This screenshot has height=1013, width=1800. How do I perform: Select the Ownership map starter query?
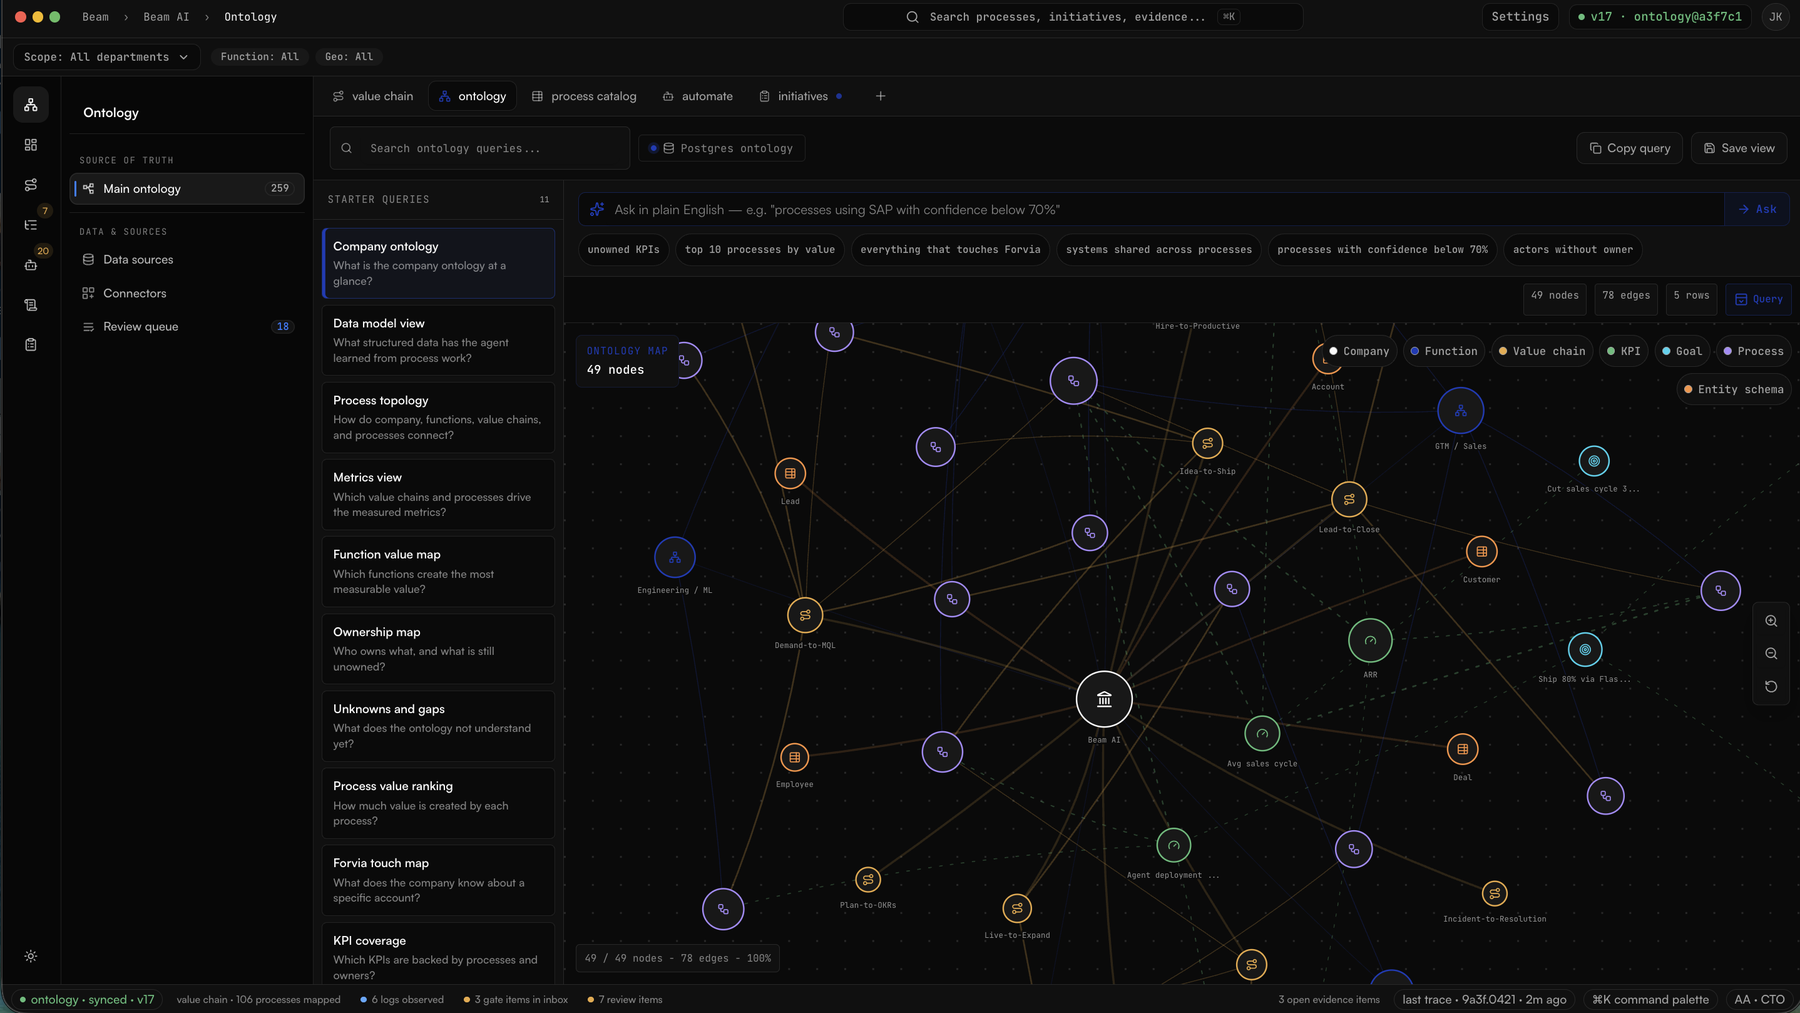pos(438,649)
